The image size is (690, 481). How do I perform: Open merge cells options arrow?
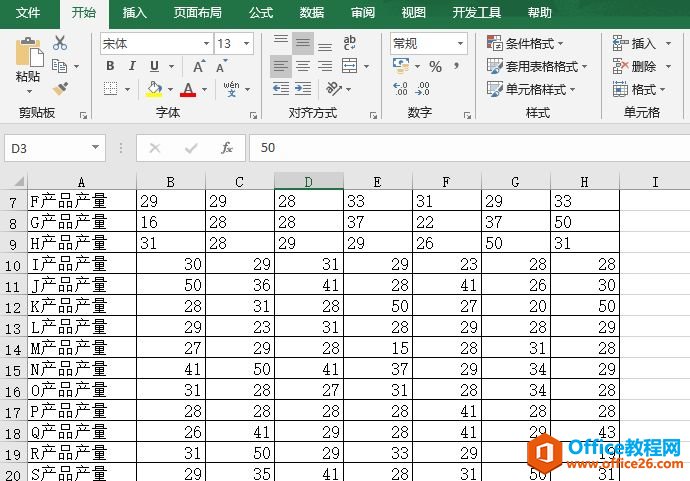[366, 66]
